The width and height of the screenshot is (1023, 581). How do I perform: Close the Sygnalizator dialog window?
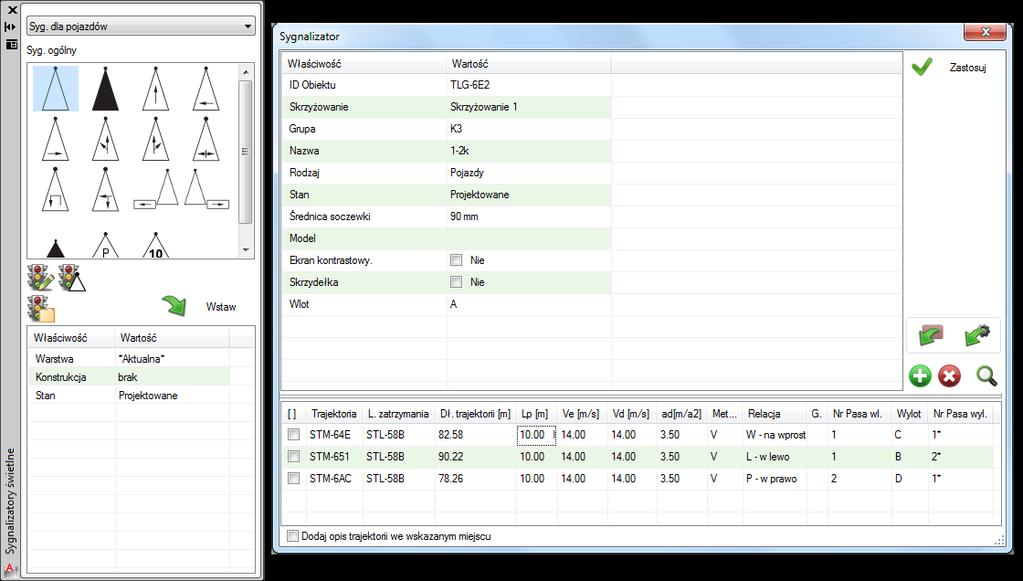(x=986, y=31)
